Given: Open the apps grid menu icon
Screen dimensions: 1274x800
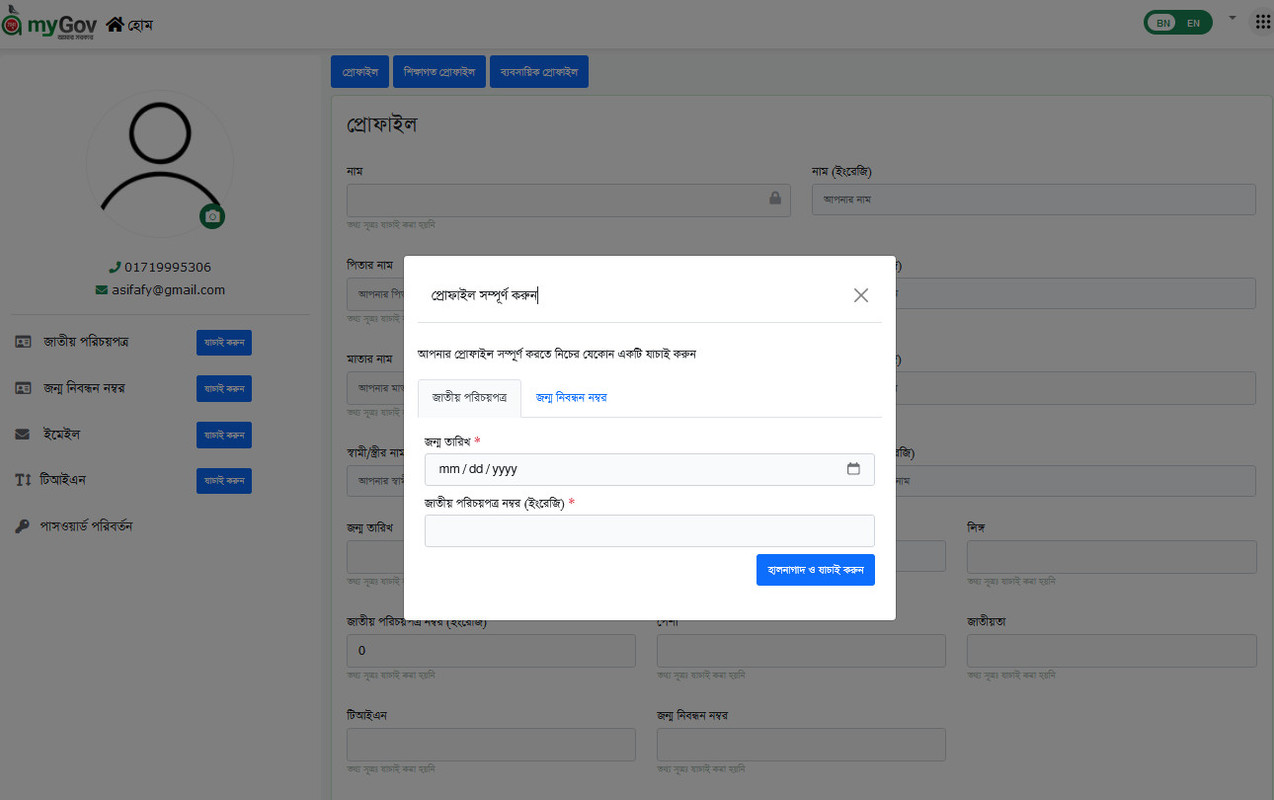Looking at the screenshot, I should pyautogui.click(x=1263, y=22).
